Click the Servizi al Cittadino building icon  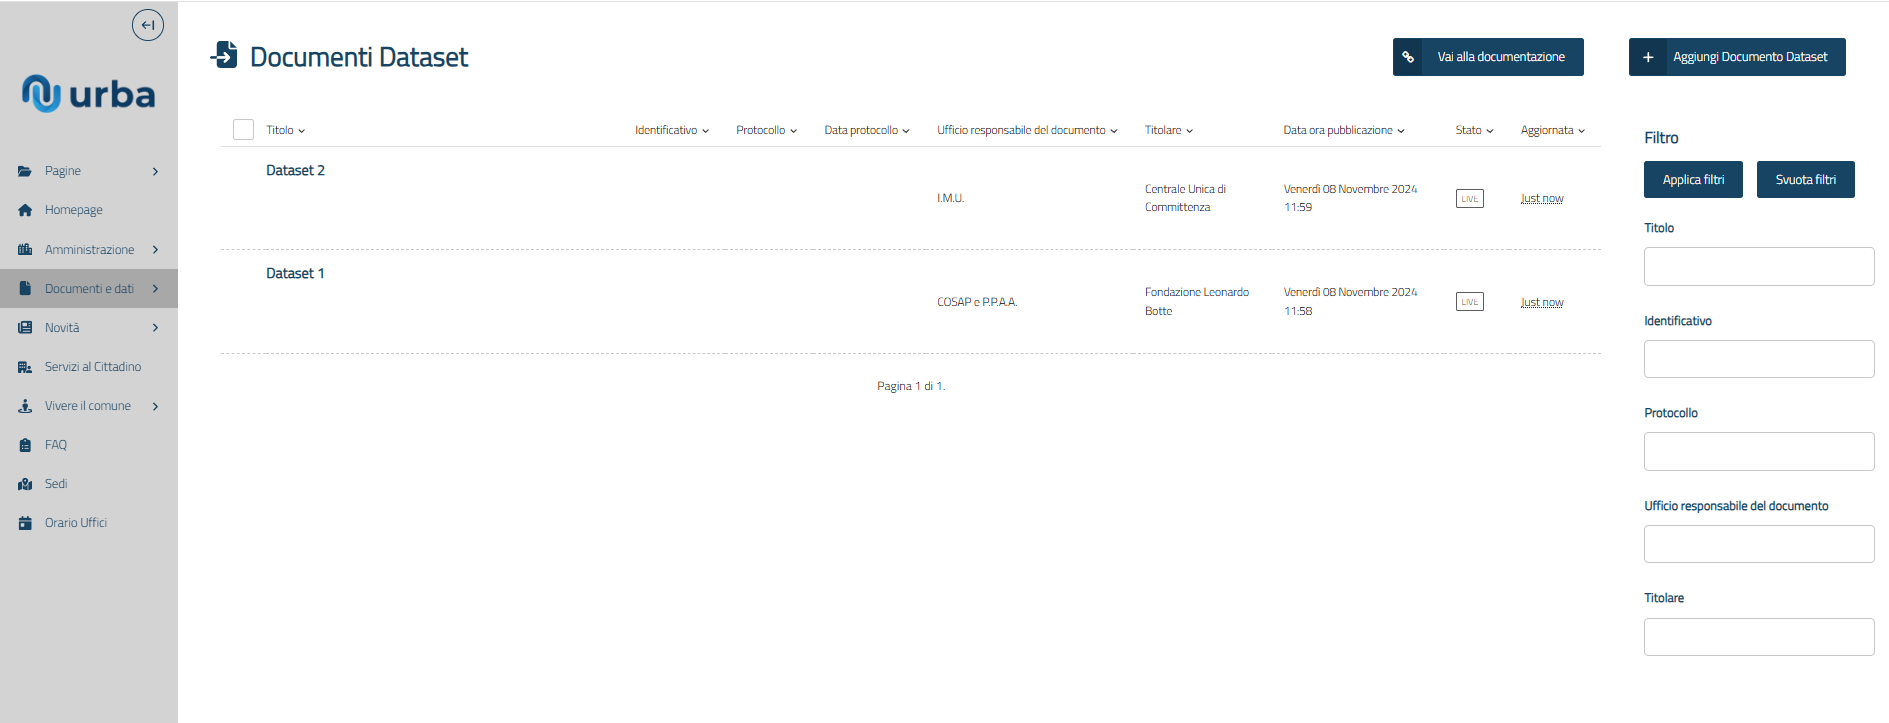click(x=25, y=367)
